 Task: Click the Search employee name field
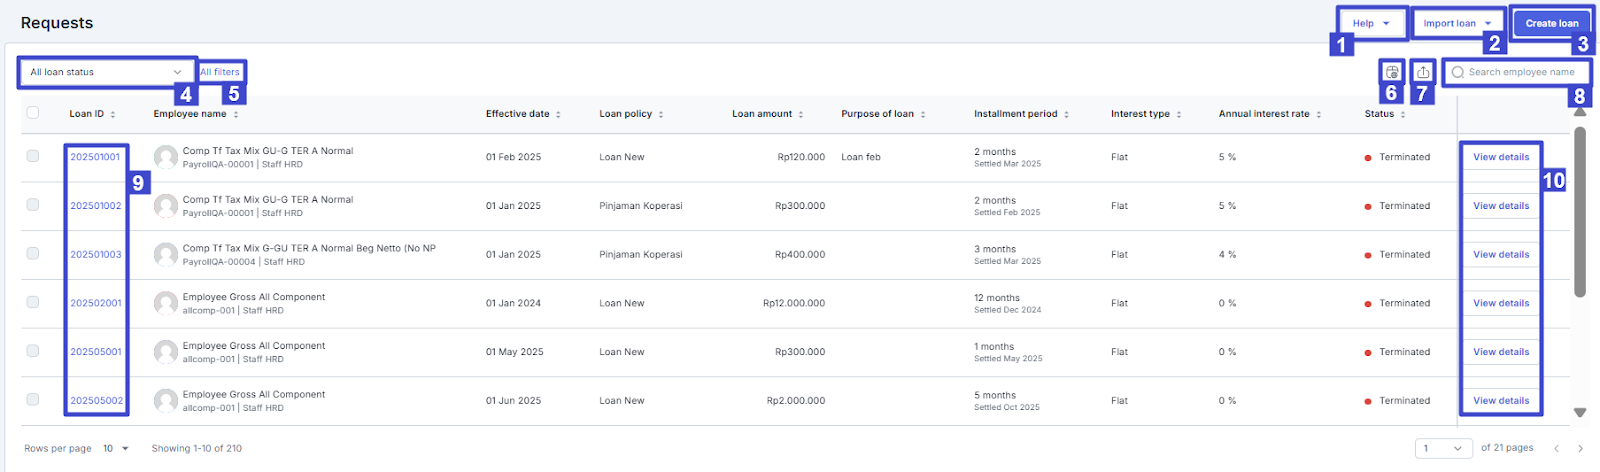(x=1520, y=72)
